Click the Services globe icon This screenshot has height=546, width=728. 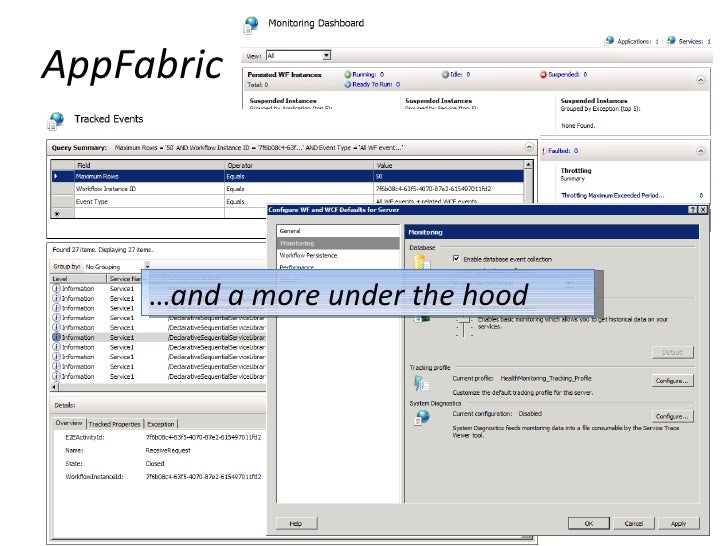[x=671, y=41]
